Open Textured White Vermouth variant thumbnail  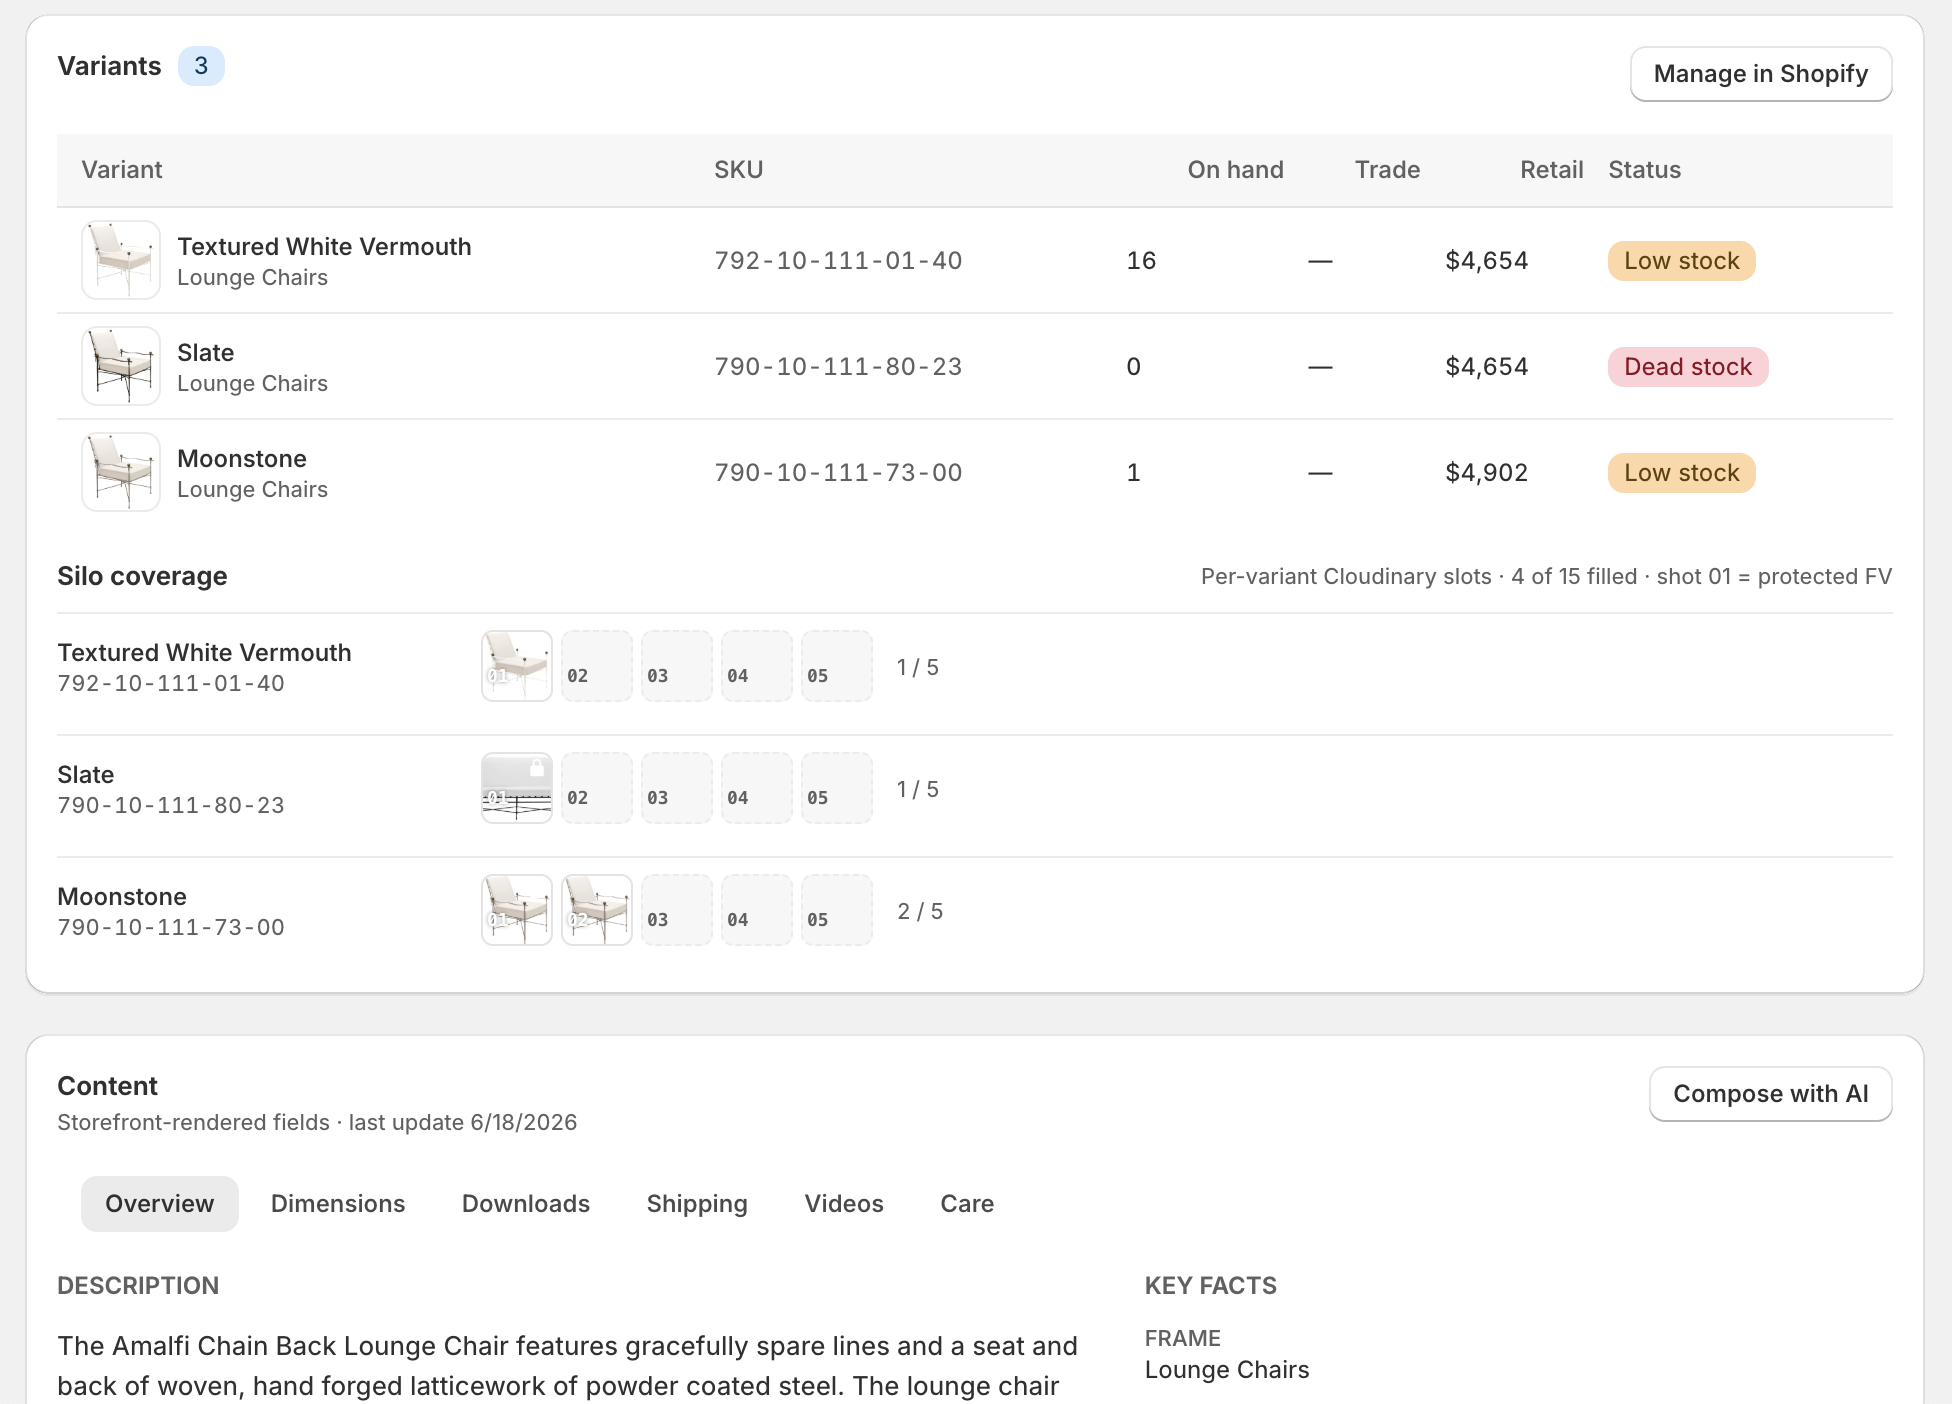tap(121, 260)
